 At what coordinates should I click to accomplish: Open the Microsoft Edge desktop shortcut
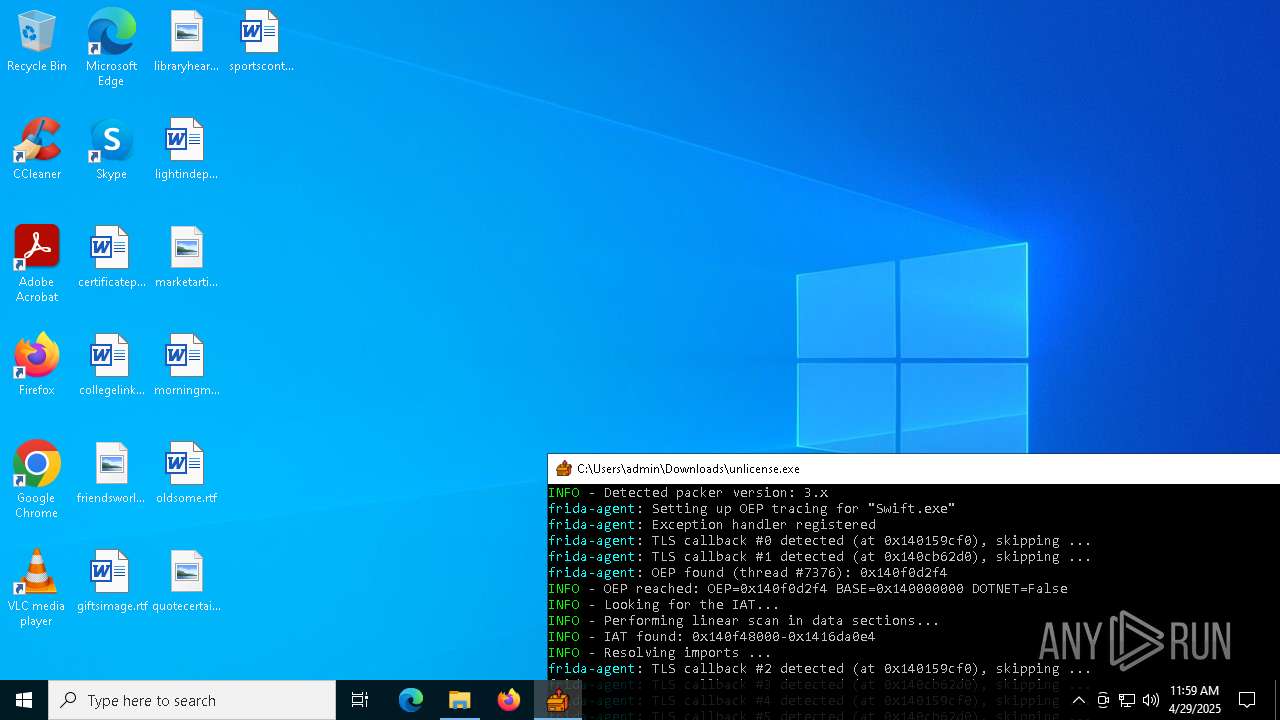pos(111,48)
